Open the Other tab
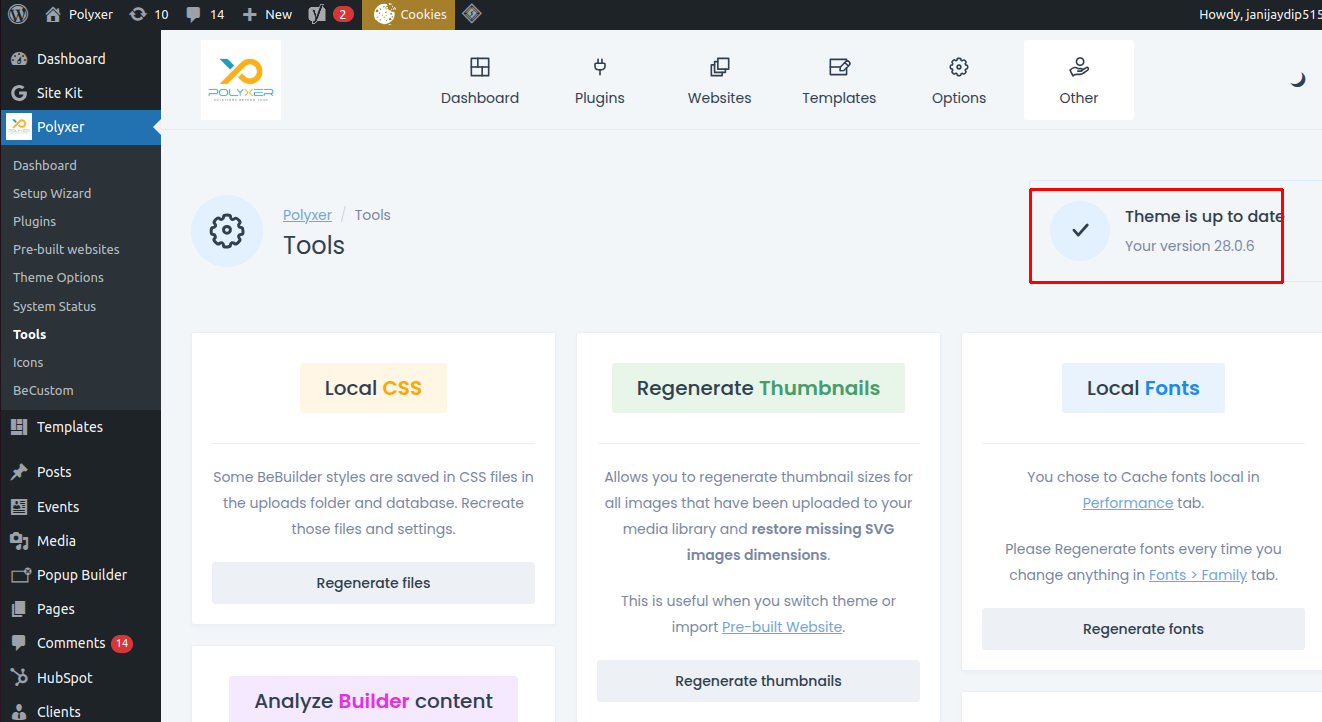Screen dimensions: 1322x722 [x=1079, y=80]
